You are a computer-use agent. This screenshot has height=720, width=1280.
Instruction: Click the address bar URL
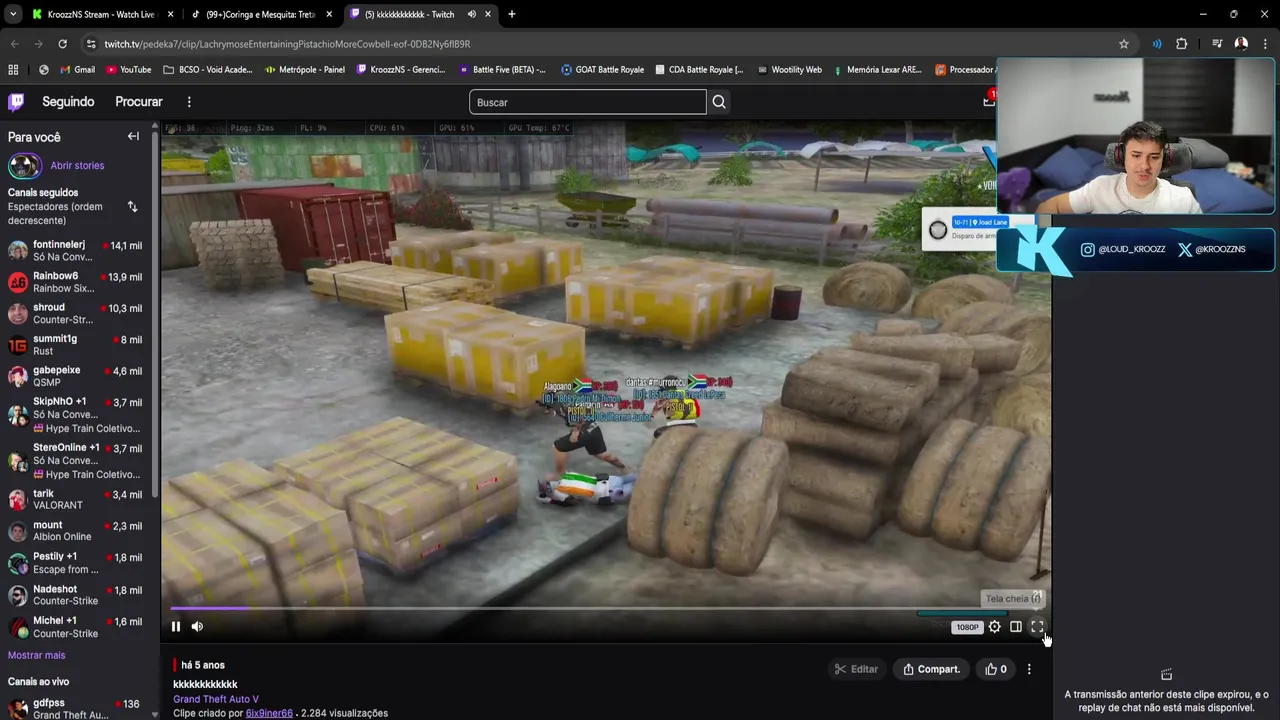287,44
